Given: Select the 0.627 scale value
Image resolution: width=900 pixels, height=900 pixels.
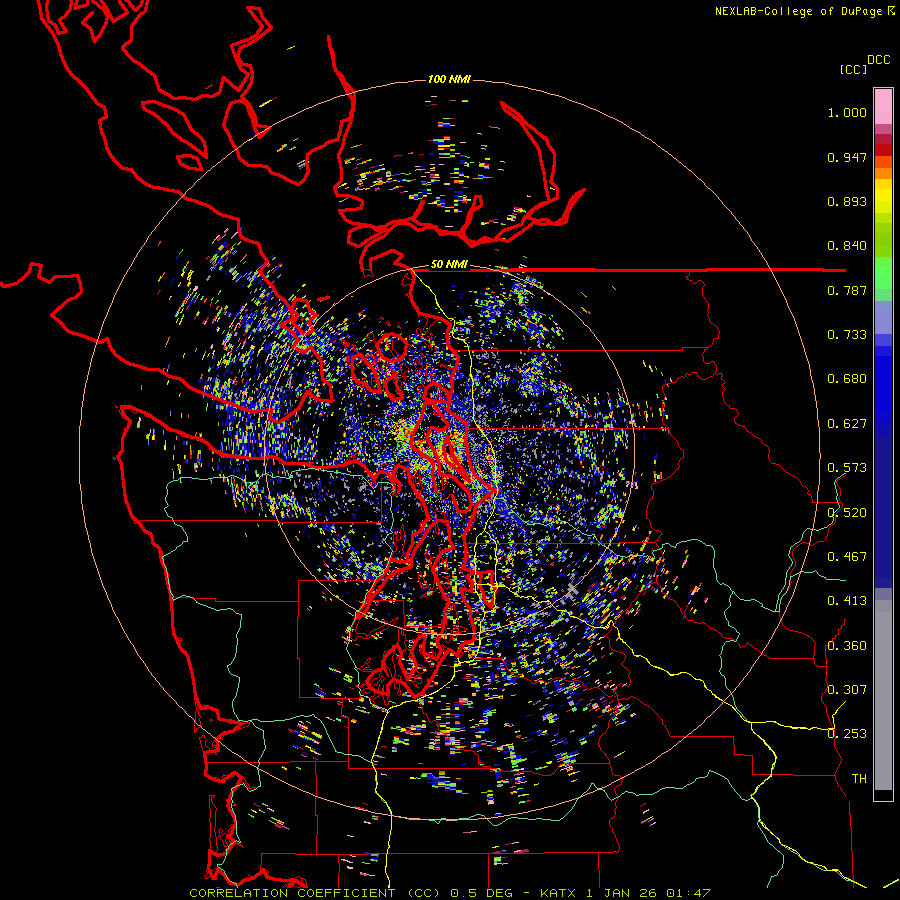Looking at the screenshot, I should 847,424.
